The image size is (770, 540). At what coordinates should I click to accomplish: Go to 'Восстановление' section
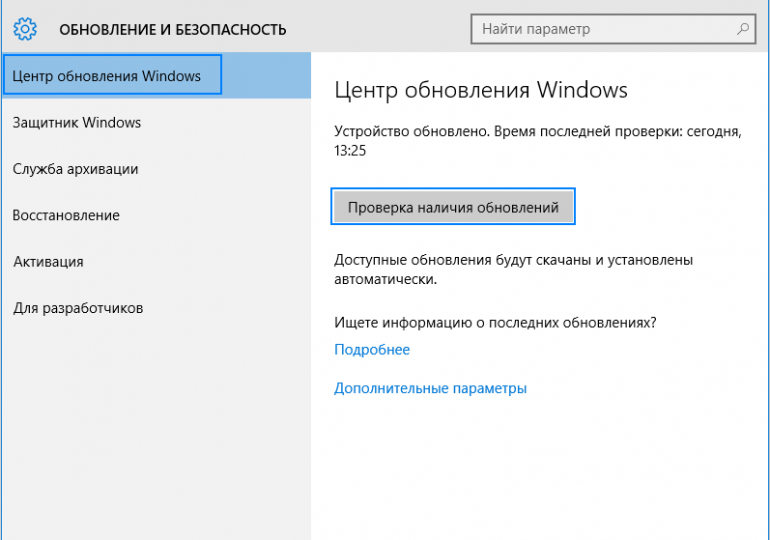point(156,215)
